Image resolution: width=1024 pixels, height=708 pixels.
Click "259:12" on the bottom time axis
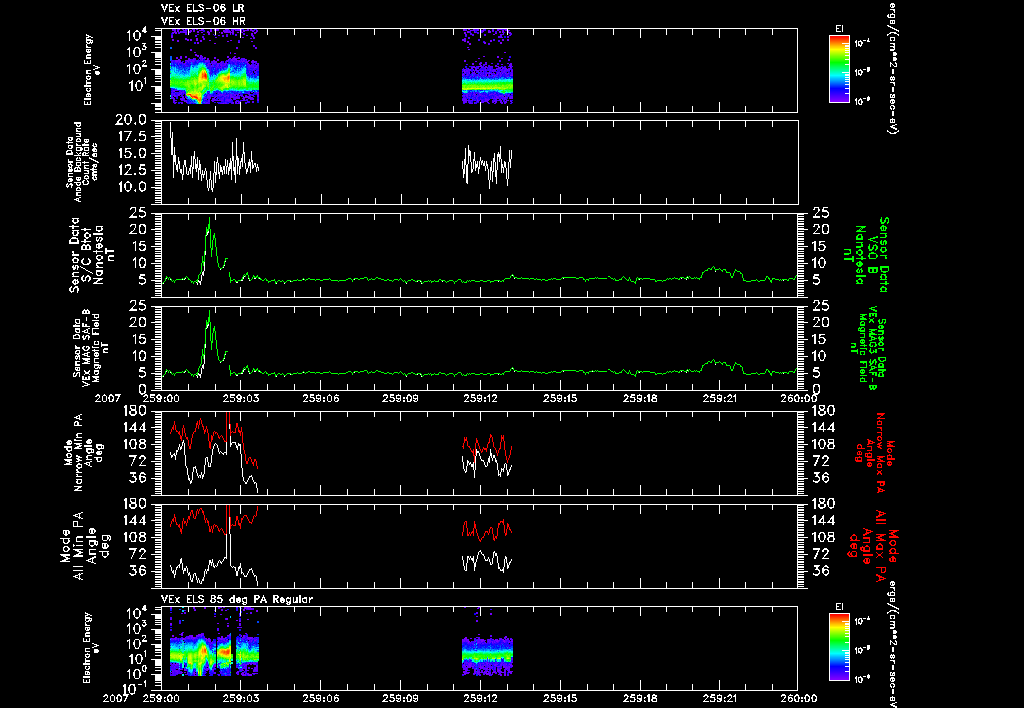pos(480,698)
